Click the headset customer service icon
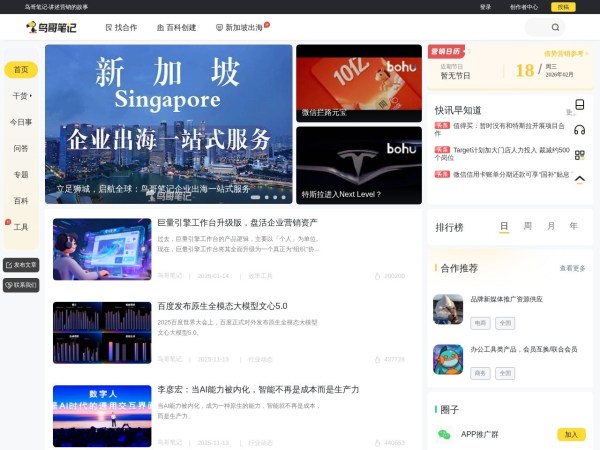Viewport: 600px width, 450px height. [579, 130]
